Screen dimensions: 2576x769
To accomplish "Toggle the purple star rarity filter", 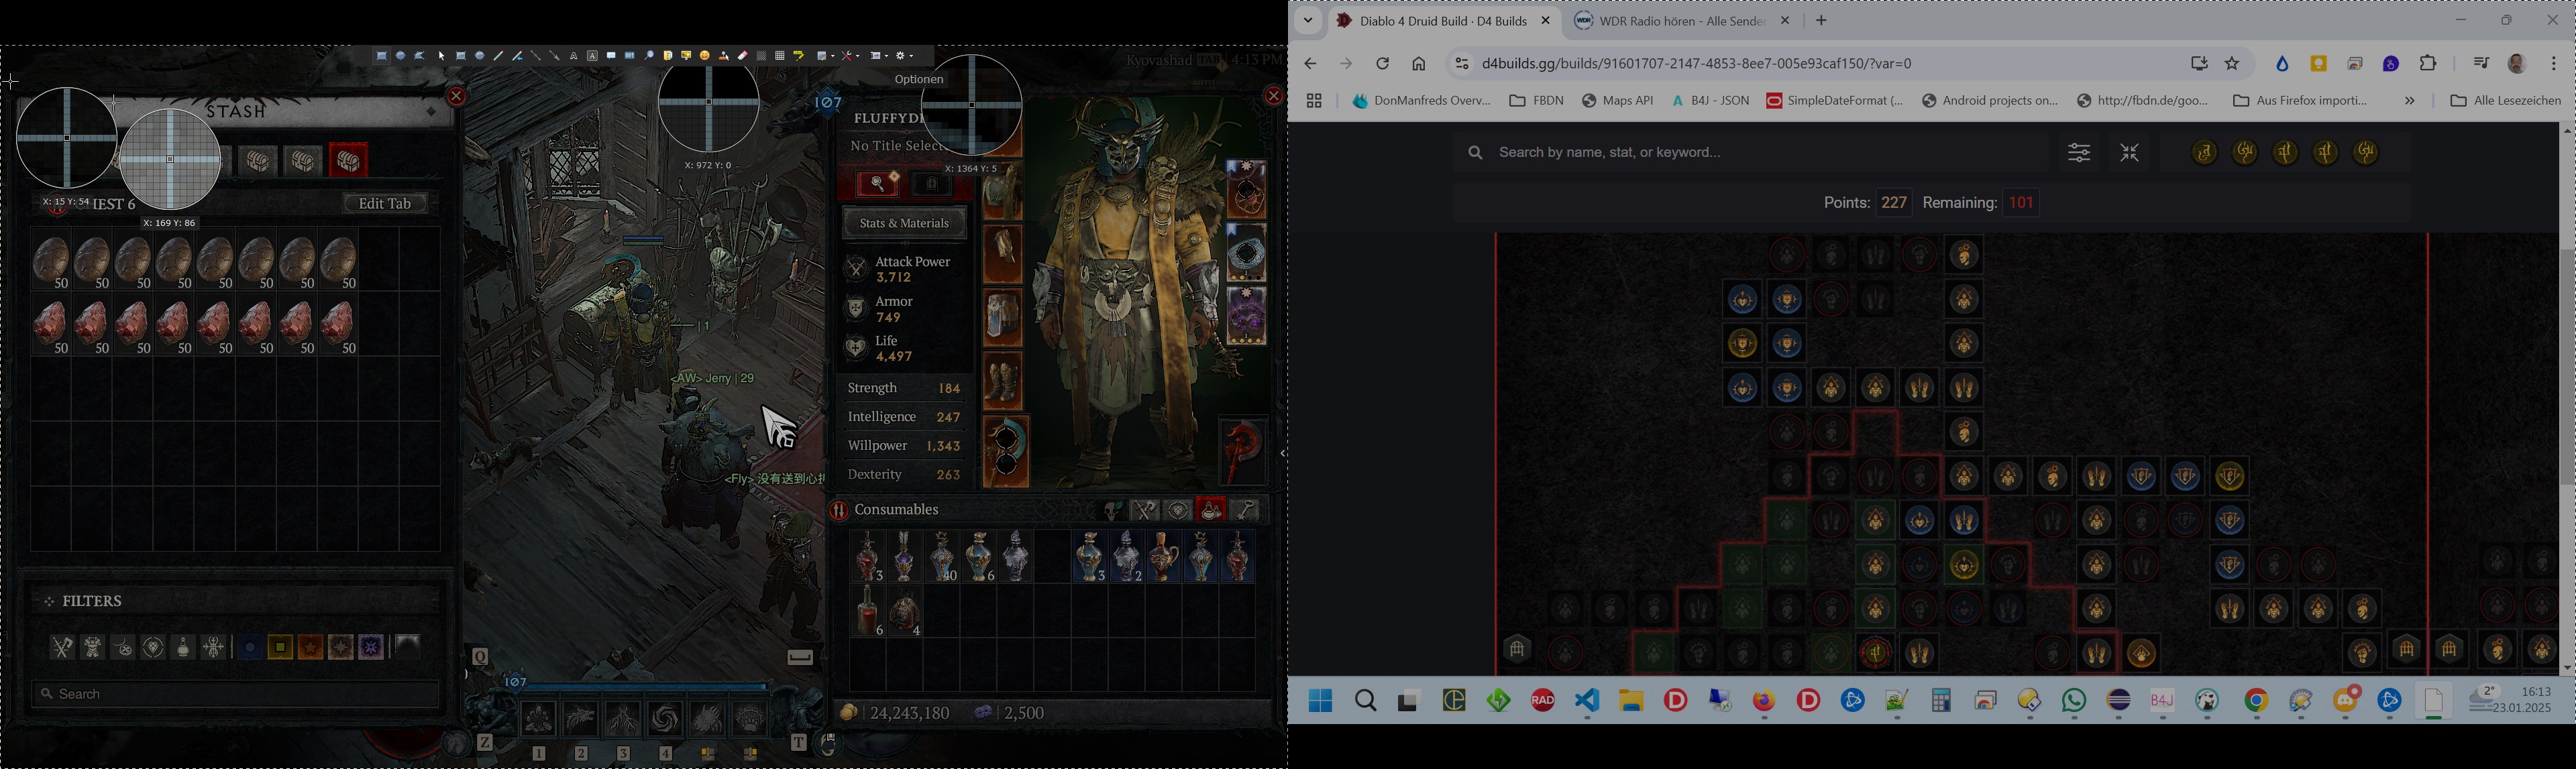I will [x=371, y=648].
